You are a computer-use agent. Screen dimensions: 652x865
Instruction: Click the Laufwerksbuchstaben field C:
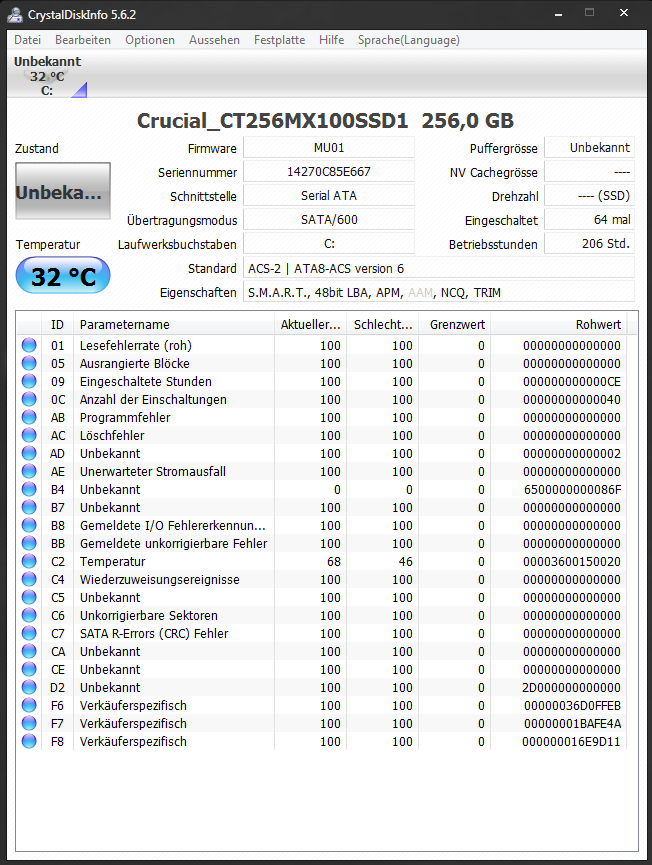click(329, 244)
